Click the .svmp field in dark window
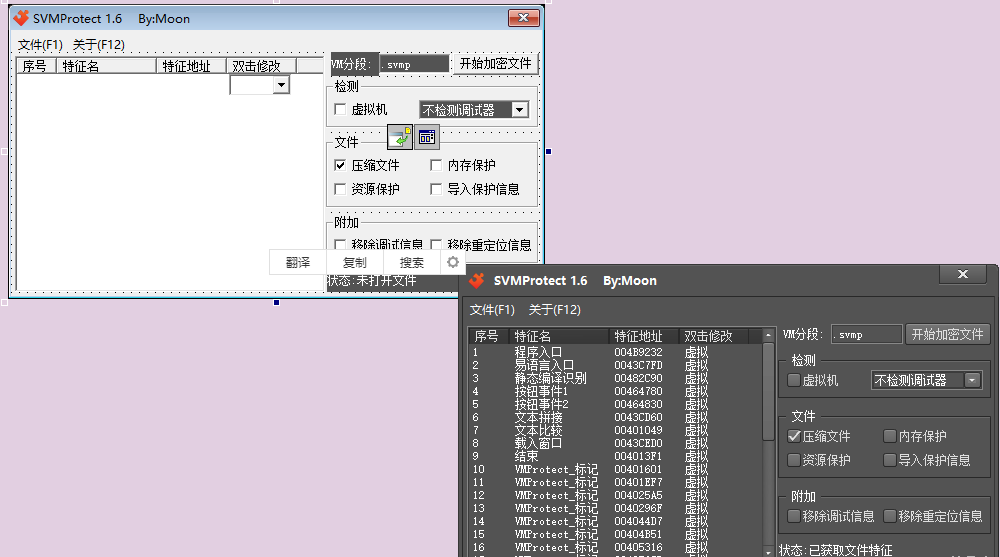Screen dimensions: 1000x557 [x=866, y=334]
